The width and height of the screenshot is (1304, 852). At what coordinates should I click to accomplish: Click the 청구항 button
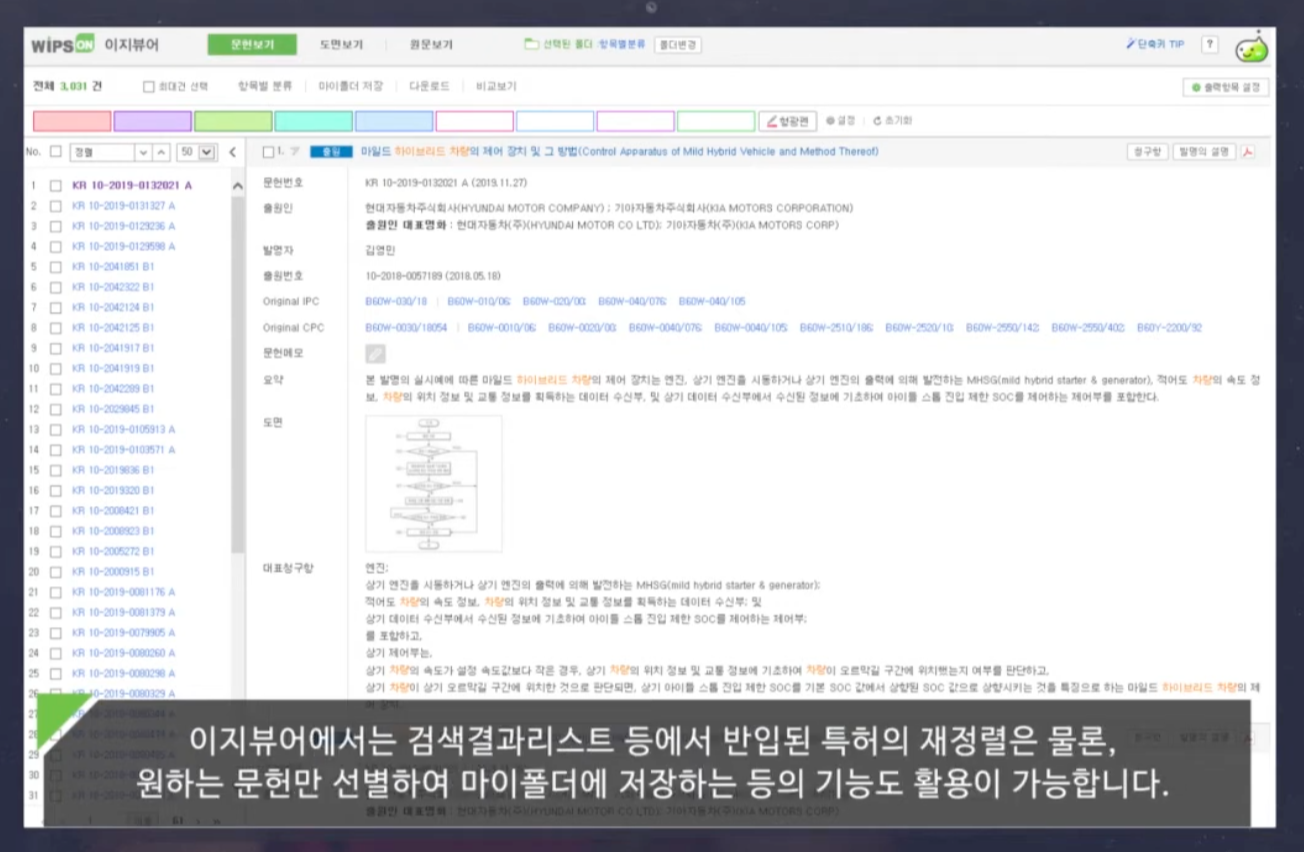[x=1147, y=152]
